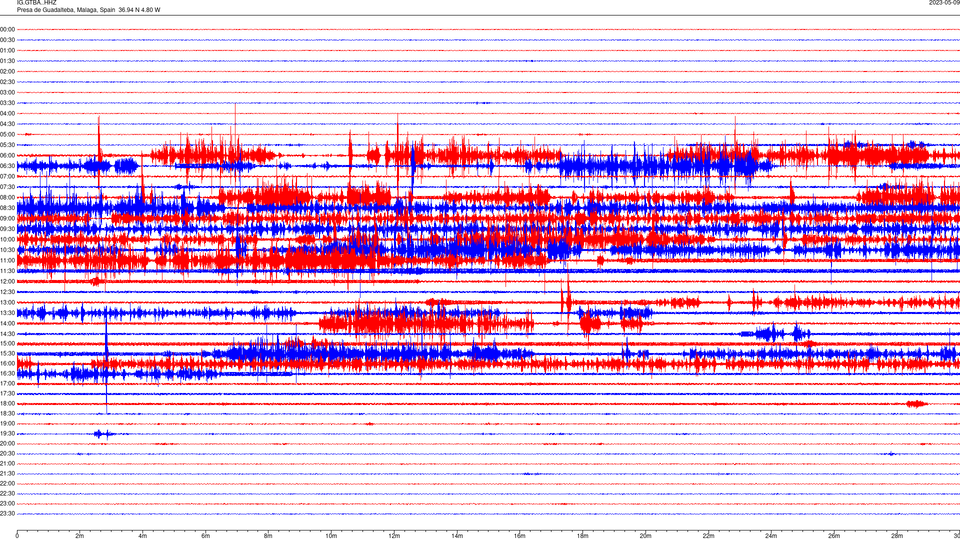This screenshot has height=540, width=960.
Task: Click the '12m' axis tick label
Action: click(x=394, y=536)
